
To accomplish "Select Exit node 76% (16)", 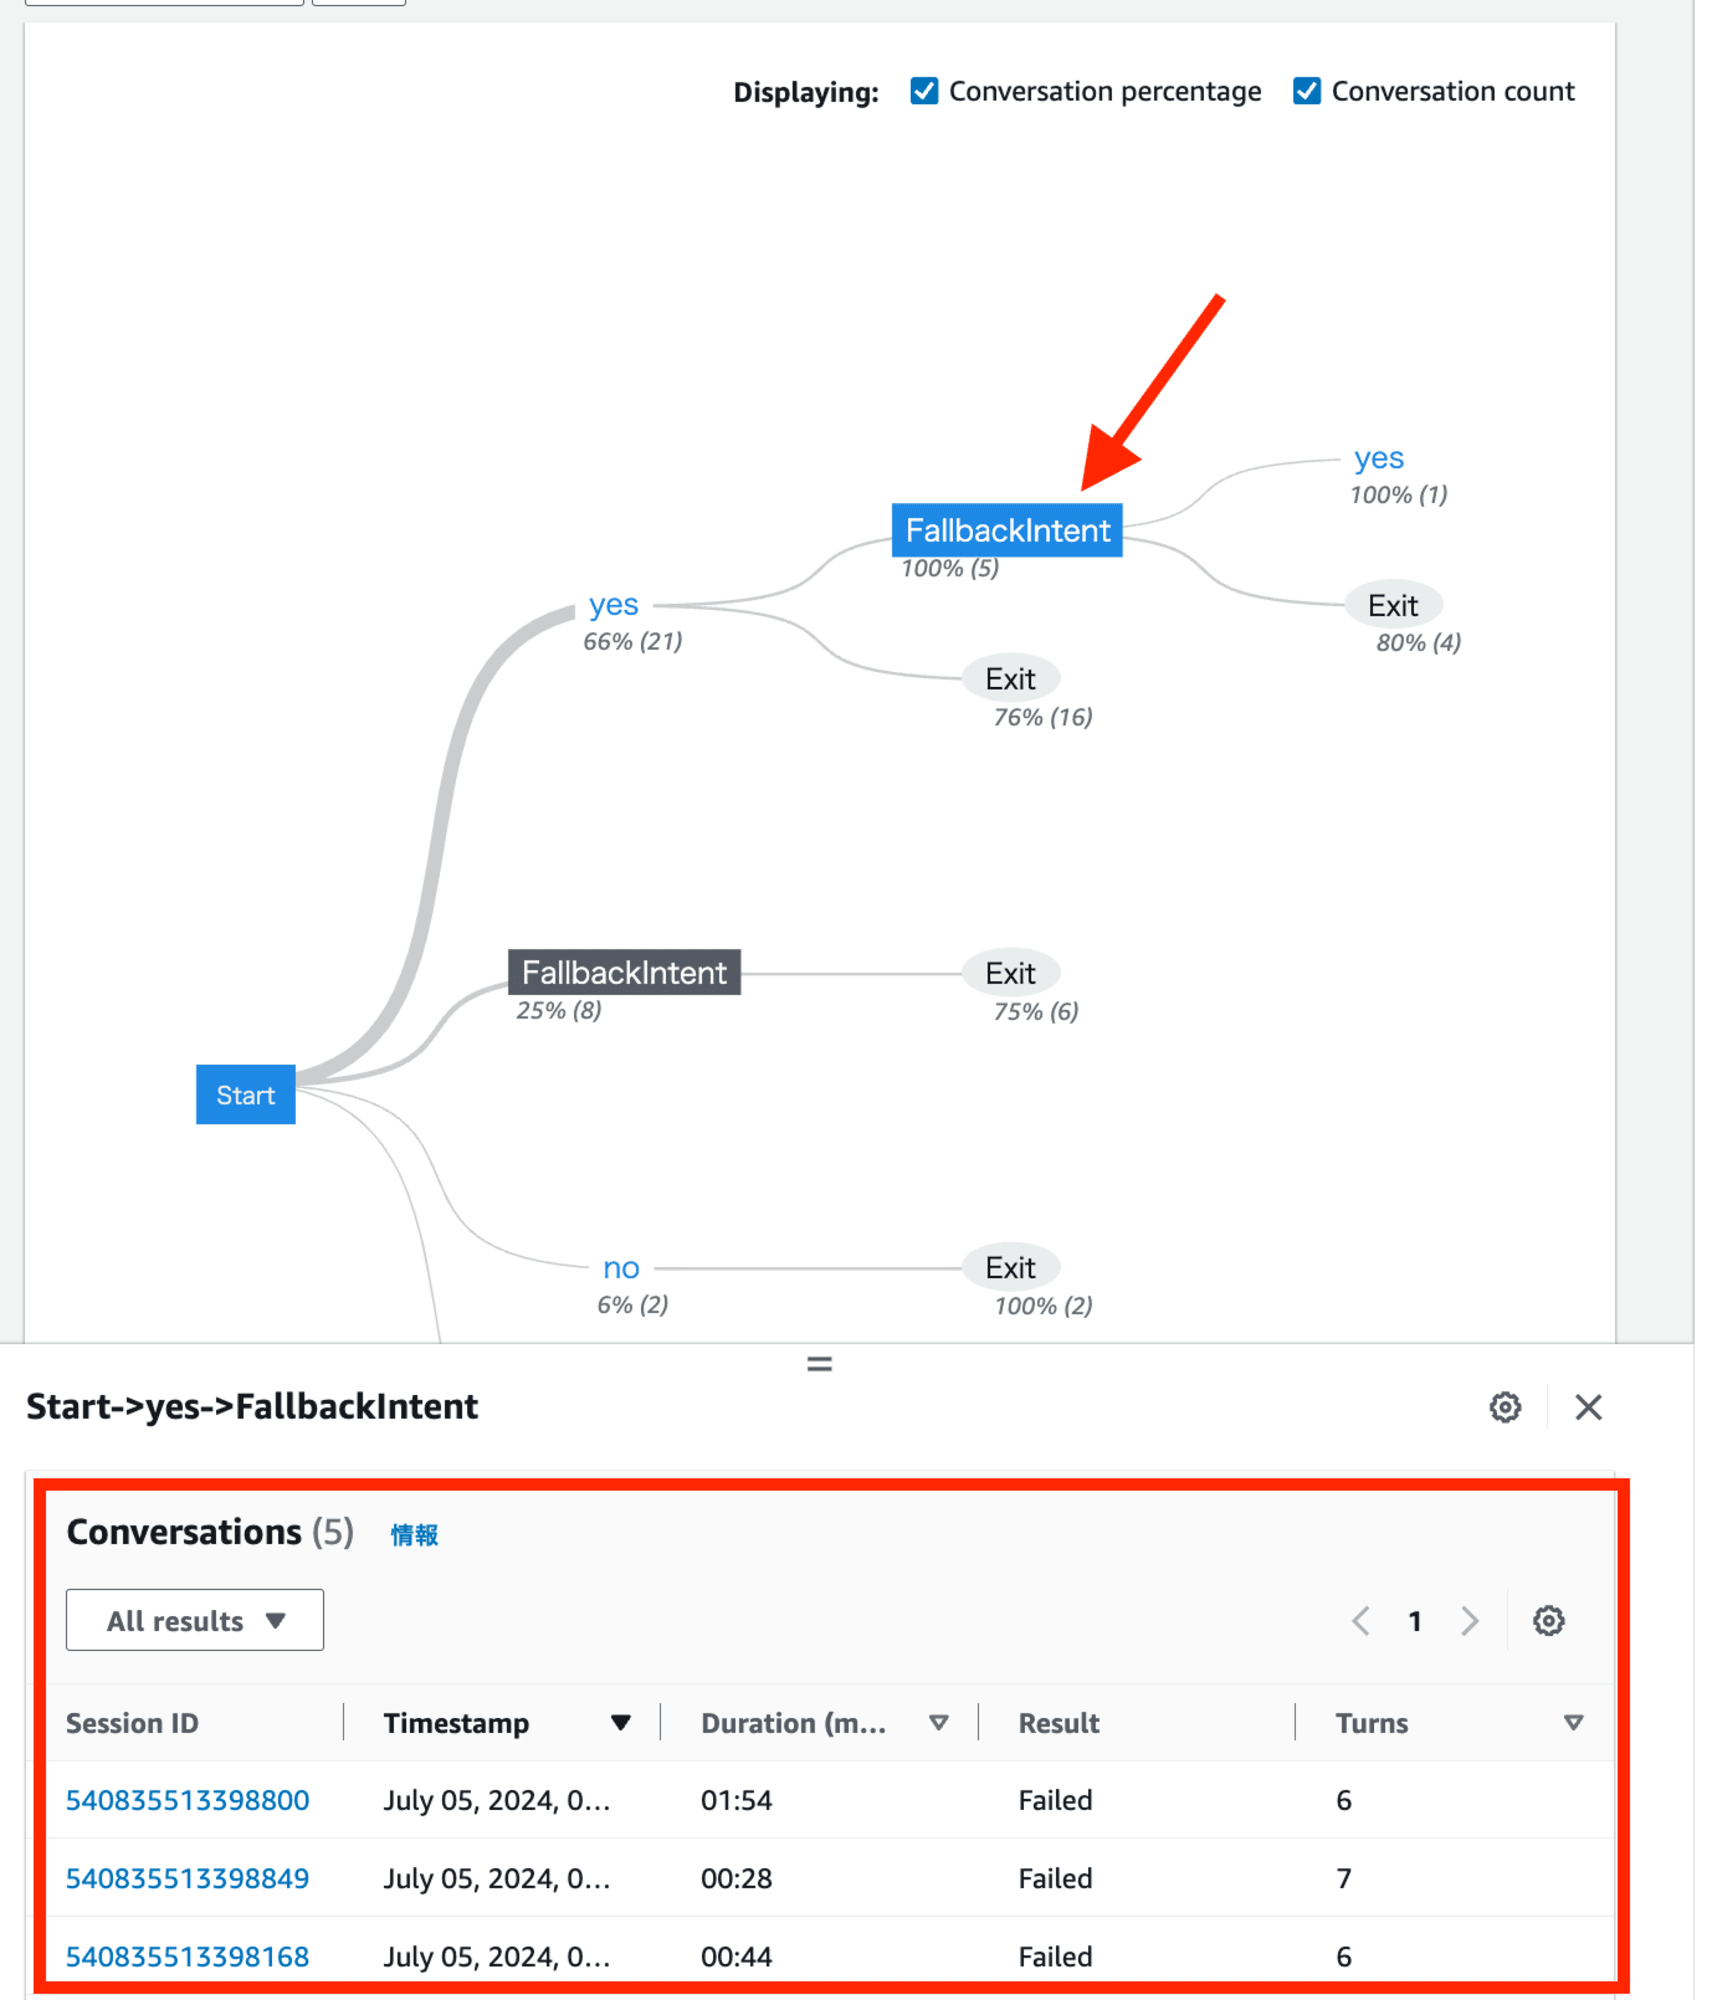I will pos(1010,679).
